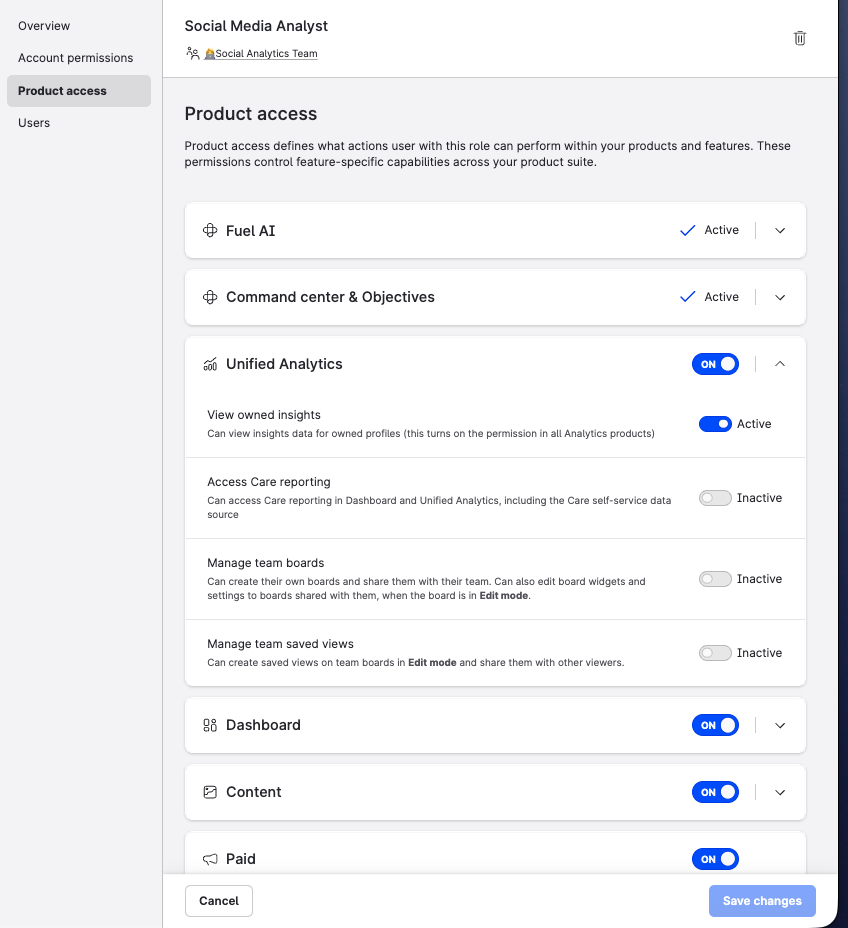The width and height of the screenshot is (848, 928).
Task: Expand the Fuel AI section chevron
Action: tap(780, 230)
